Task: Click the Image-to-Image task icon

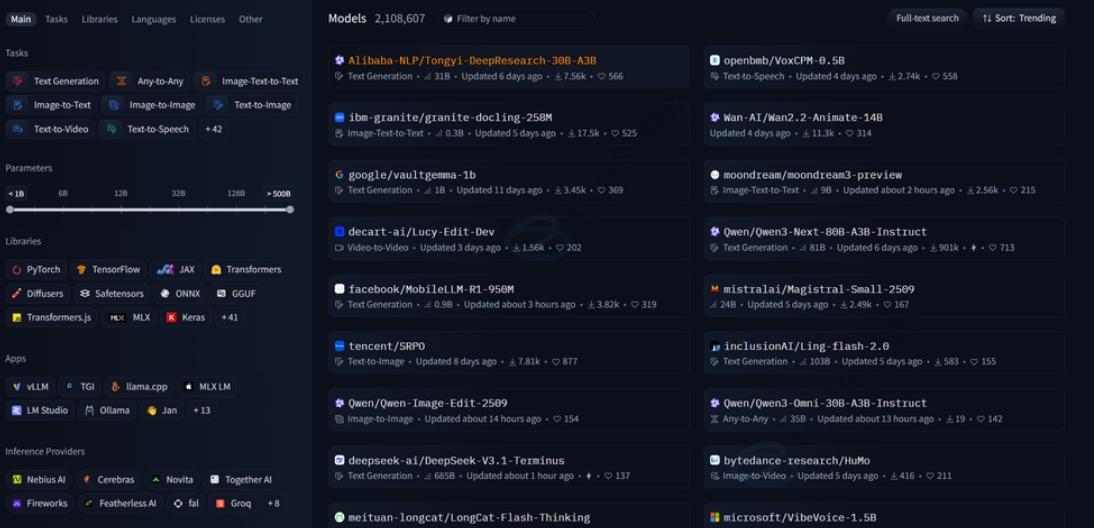Action: point(114,105)
